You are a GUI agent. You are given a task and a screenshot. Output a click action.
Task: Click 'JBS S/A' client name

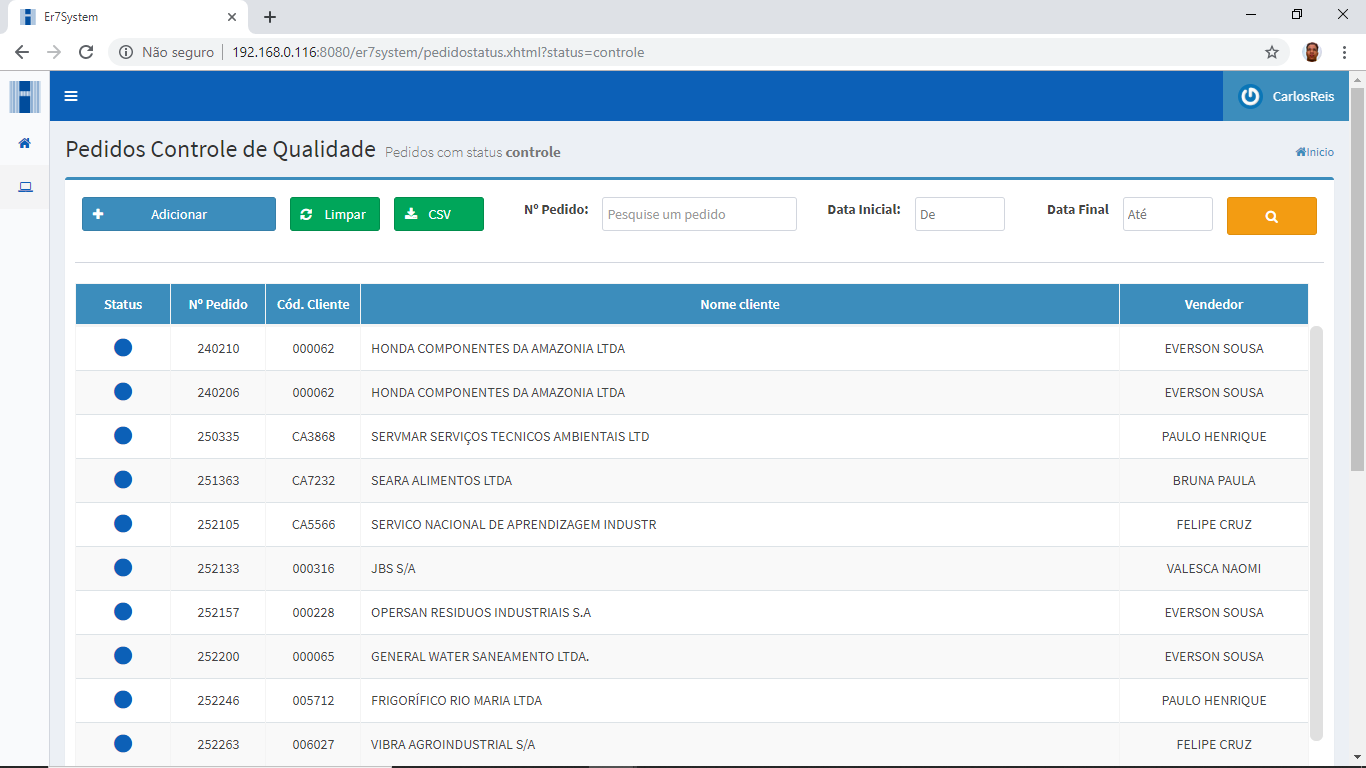click(393, 569)
